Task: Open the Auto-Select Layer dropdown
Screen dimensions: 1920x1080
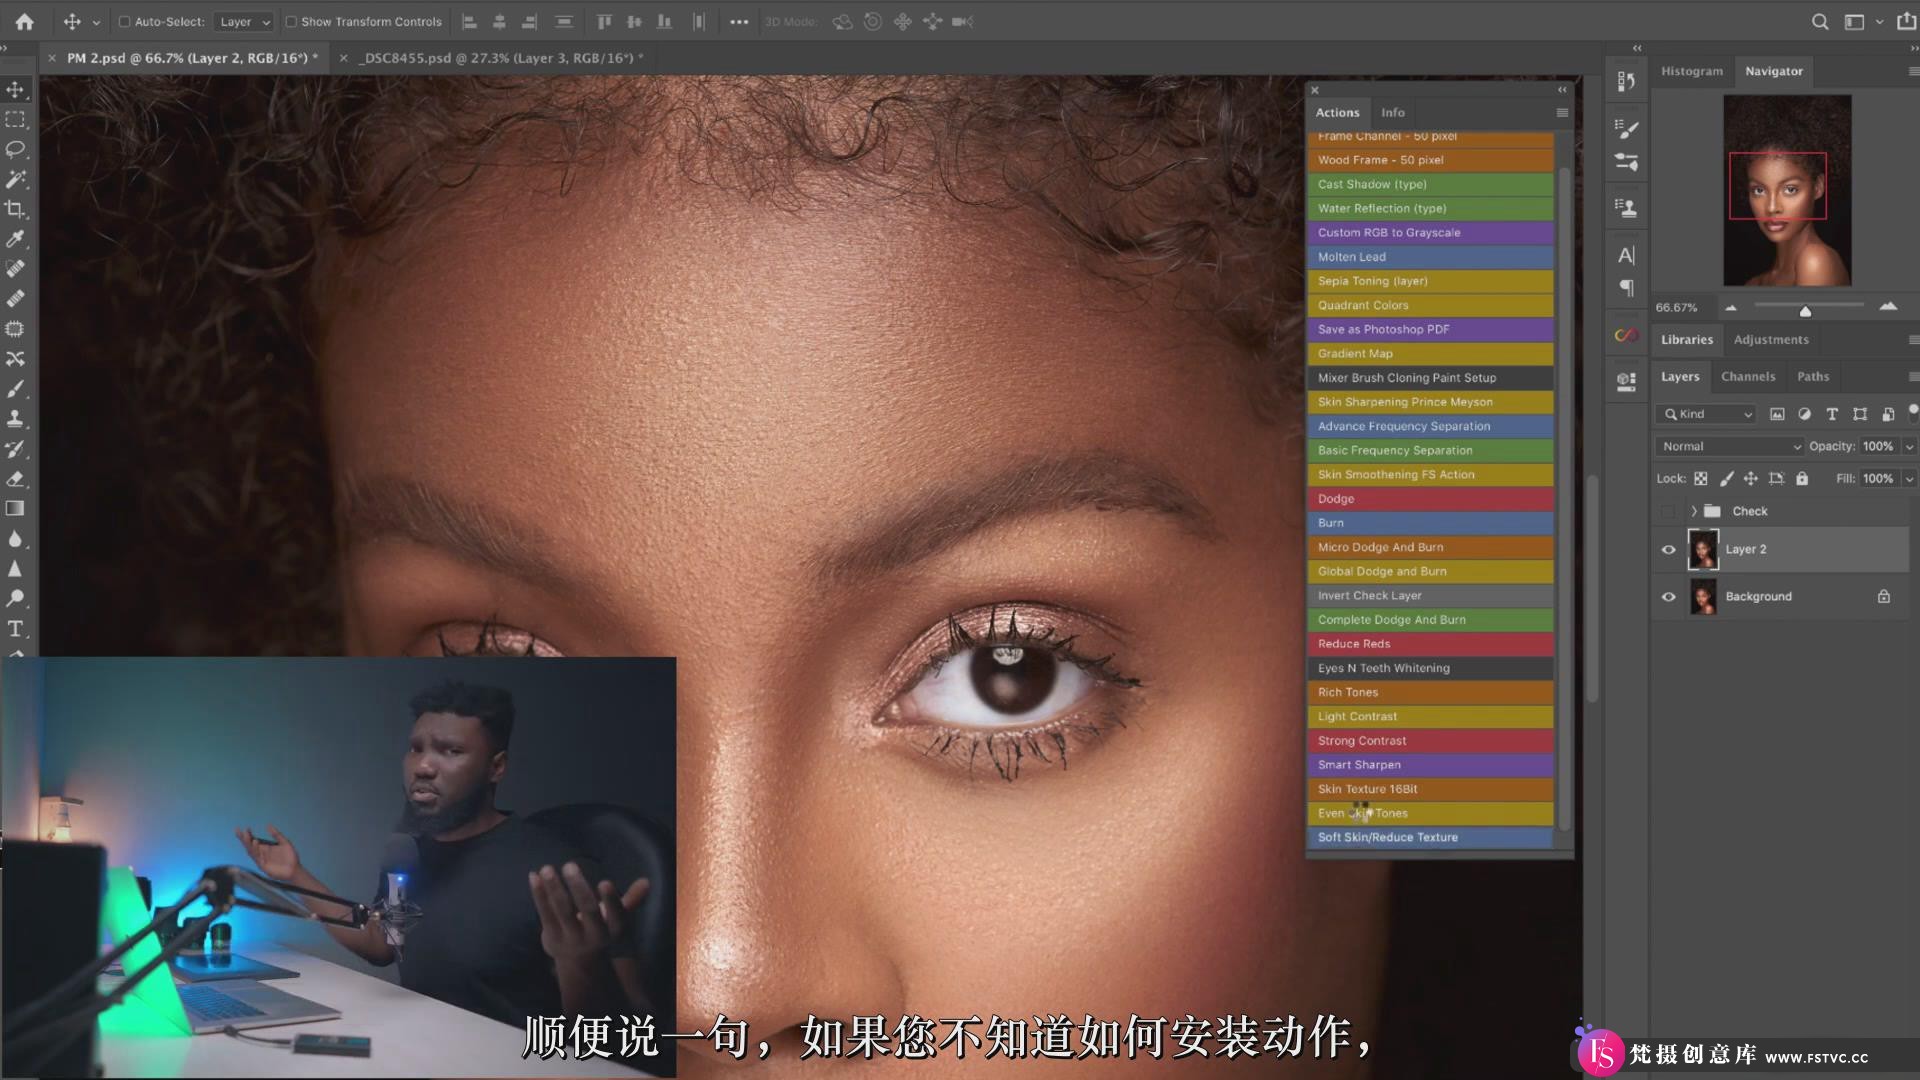Action: (x=244, y=21)
